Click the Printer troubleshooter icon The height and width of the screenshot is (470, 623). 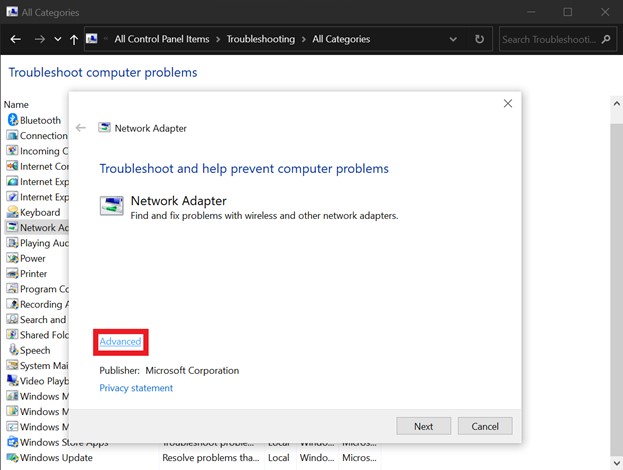(13, 273)
